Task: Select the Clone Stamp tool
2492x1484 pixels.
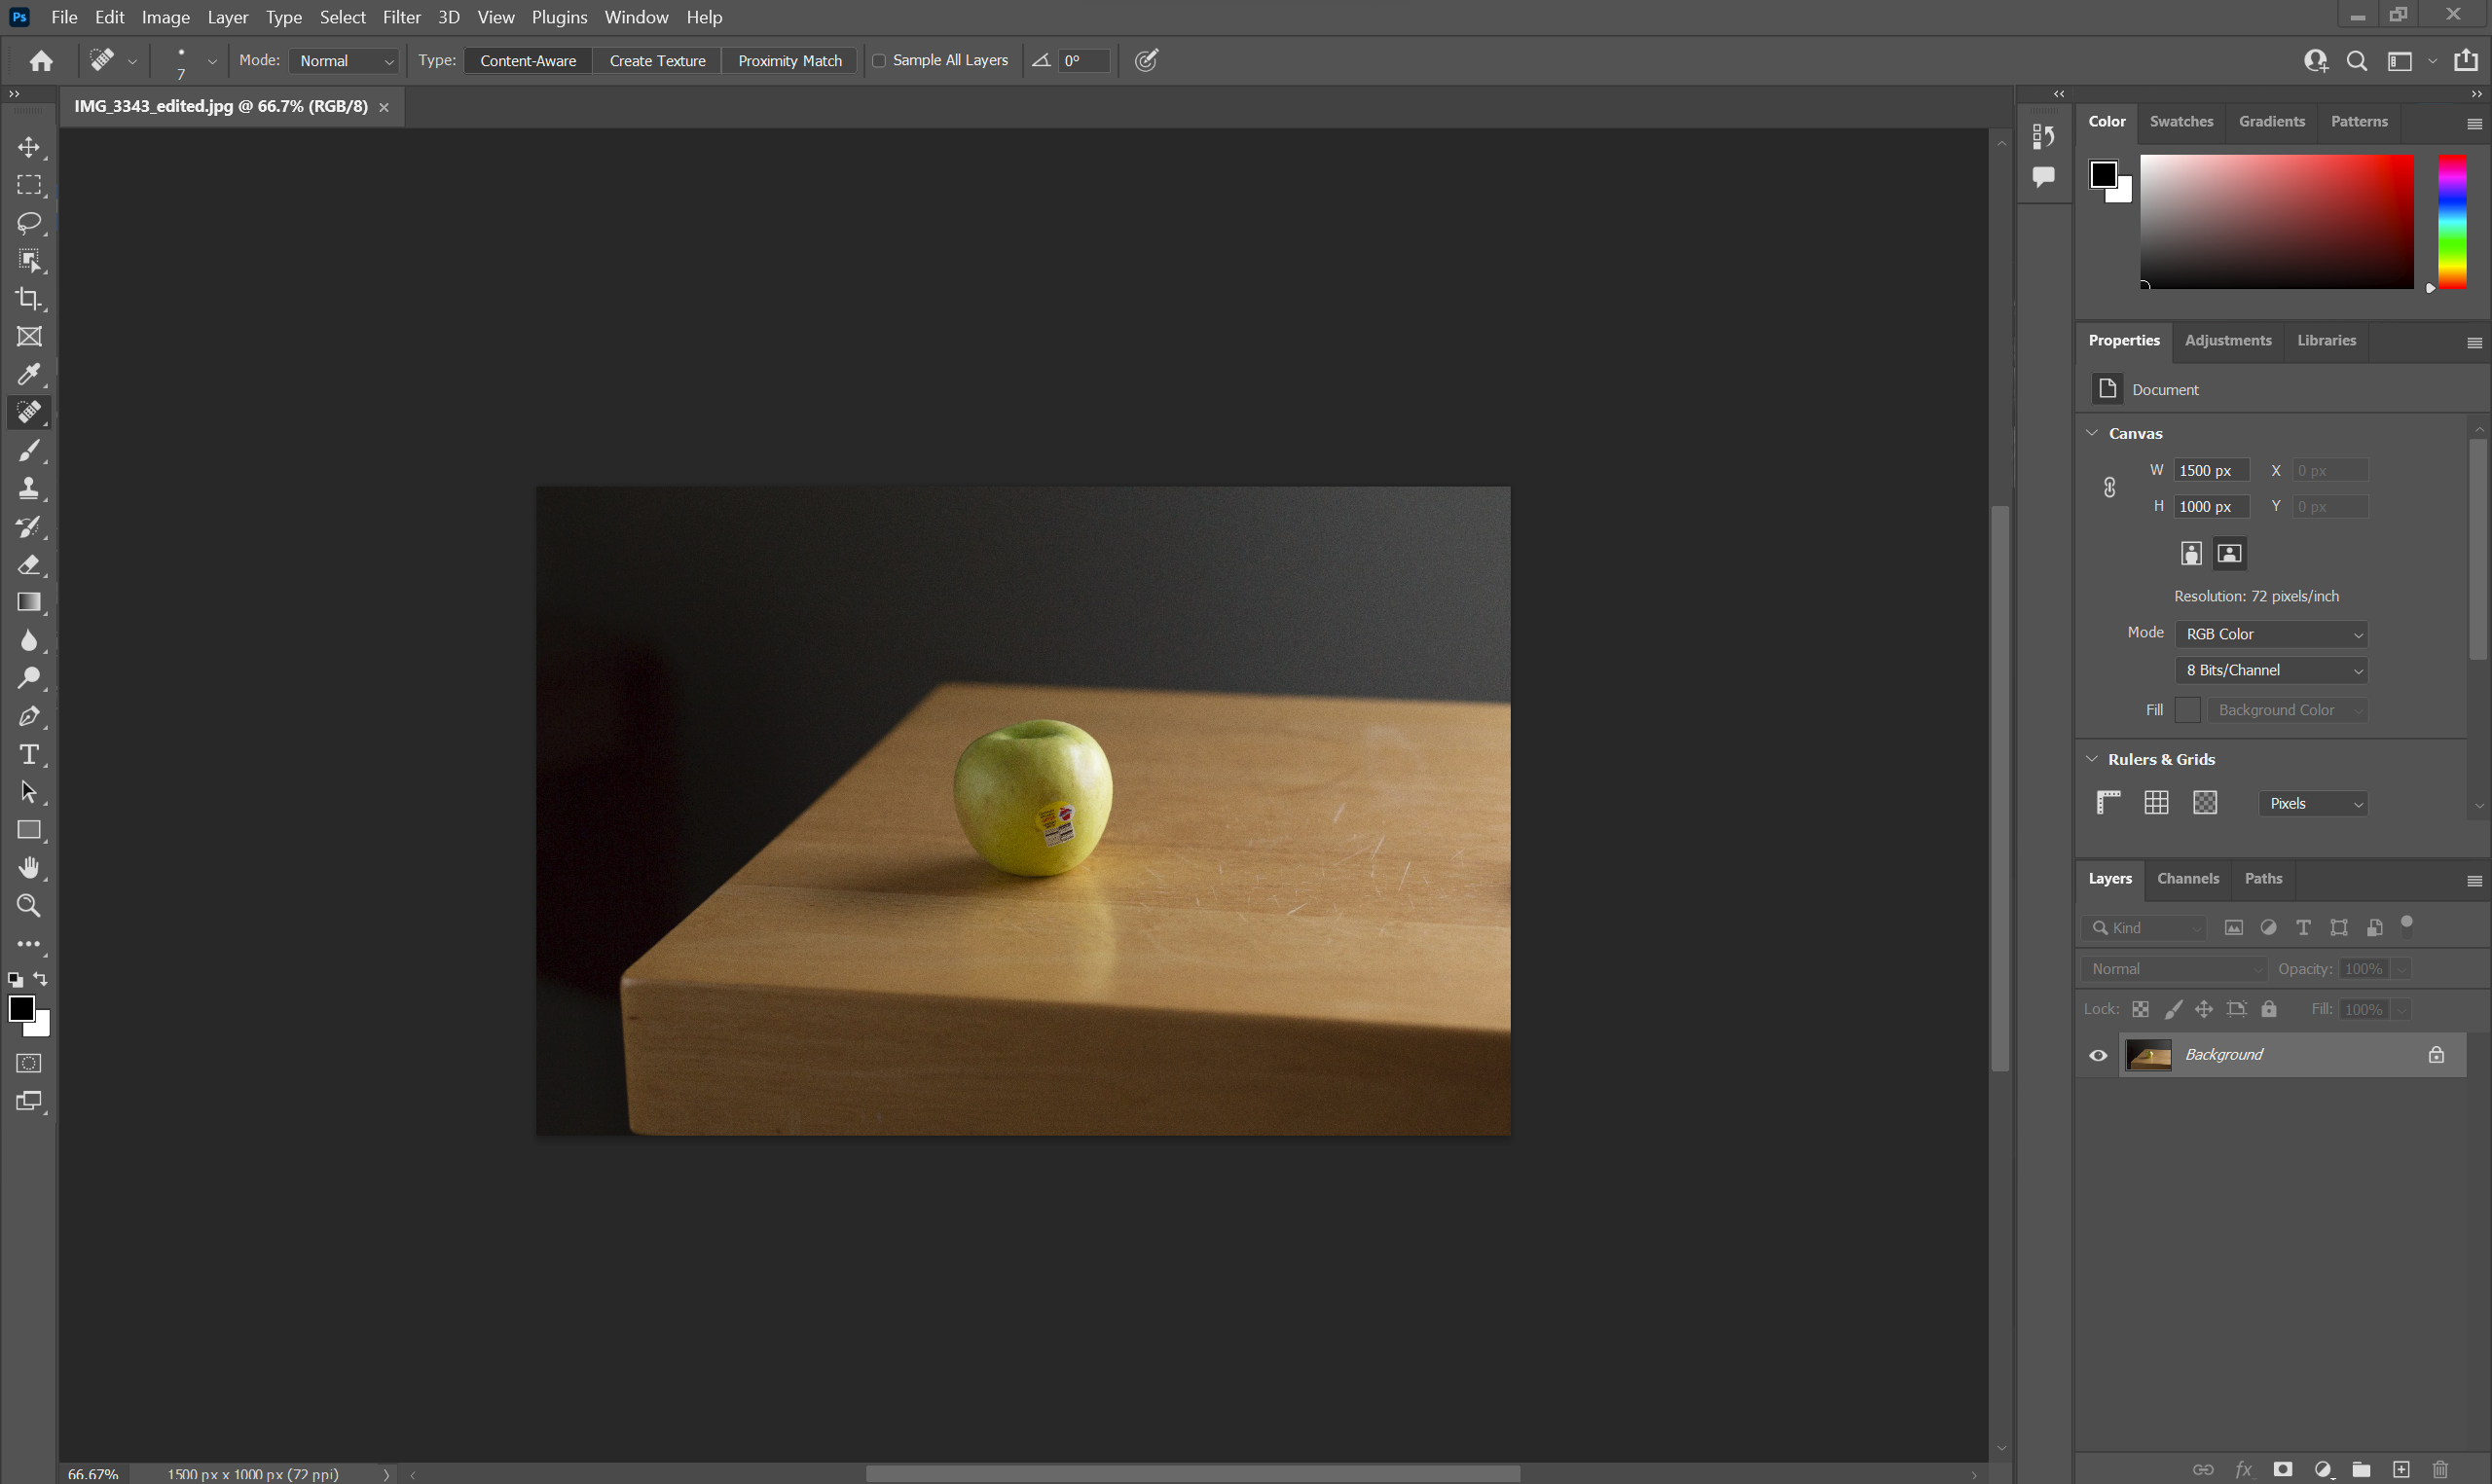Action: tap(28, 488)
